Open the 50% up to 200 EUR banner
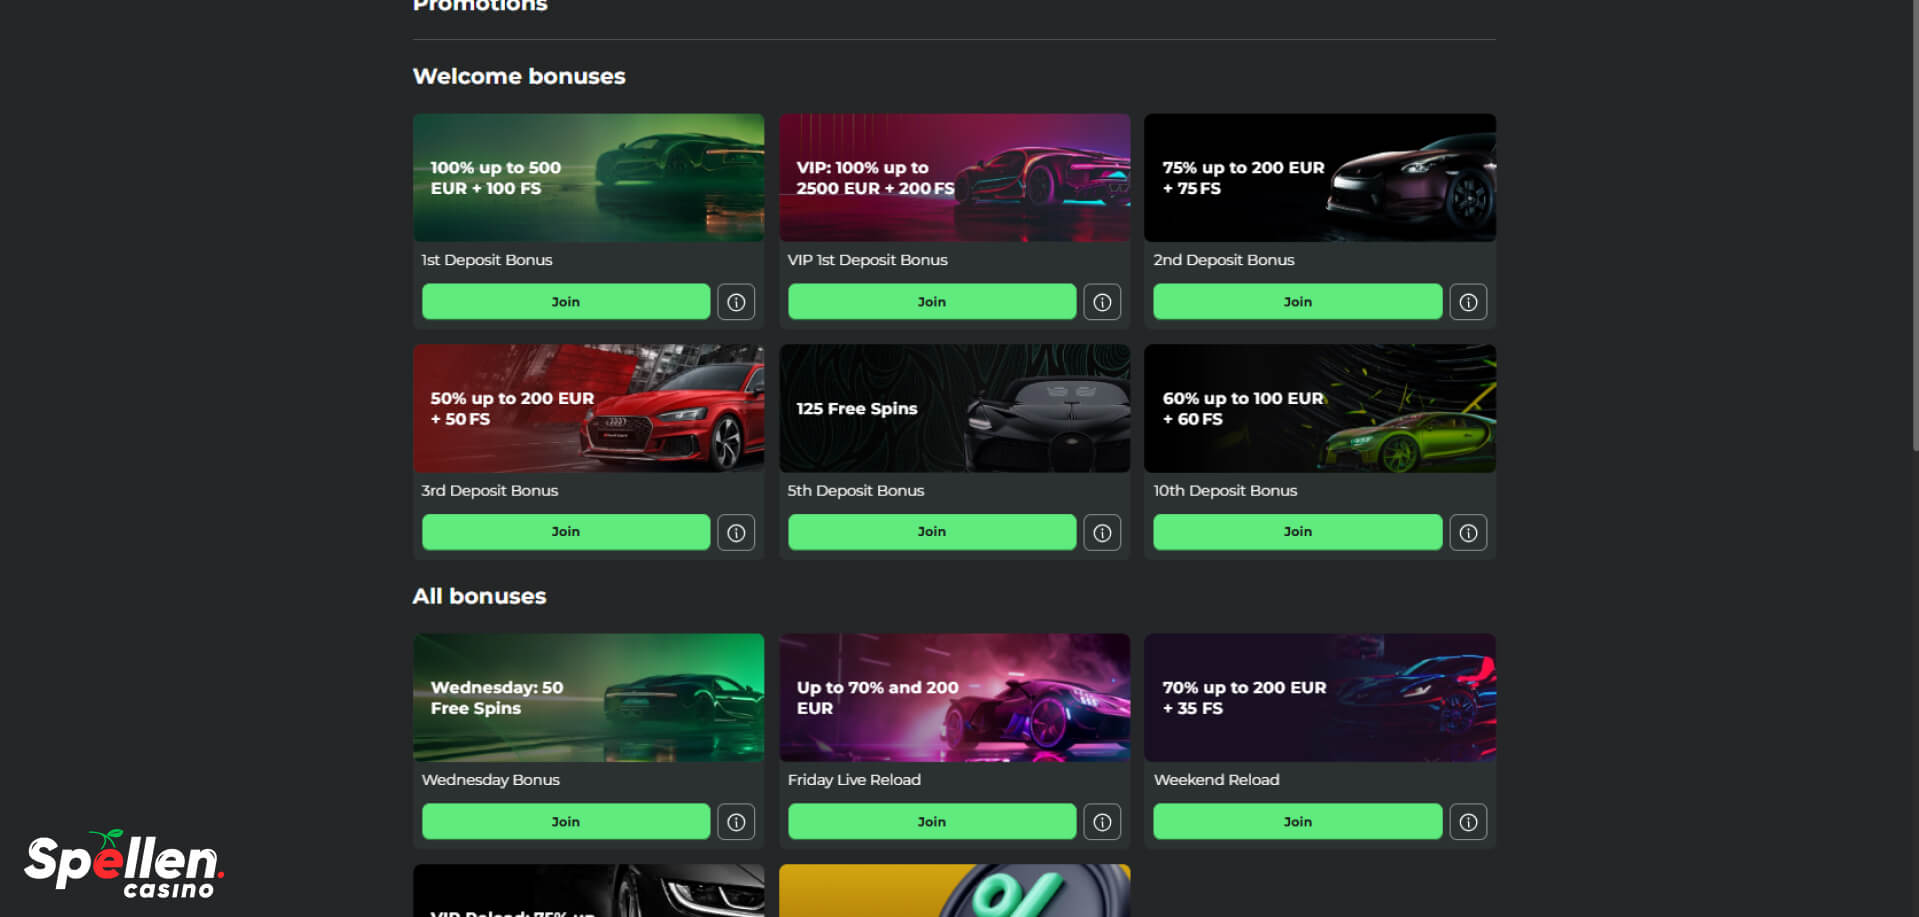Image resolution: width=1919 pixels, height=917 pixels. coord(588,408)
